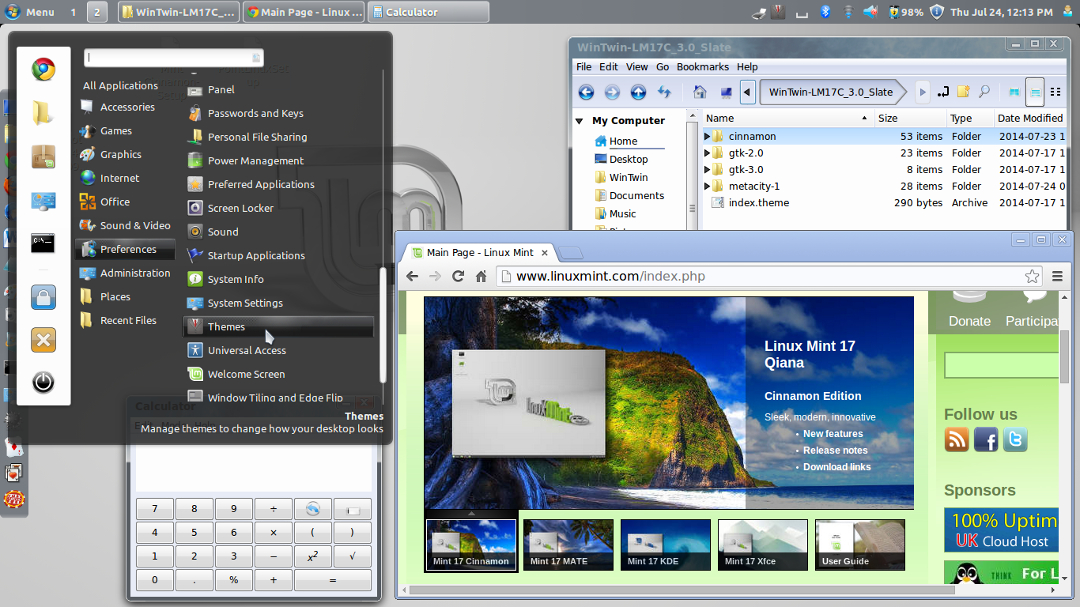Select the Preferences category in the menu
This screenshot has height=607, width=1080.
click(125, 249)
